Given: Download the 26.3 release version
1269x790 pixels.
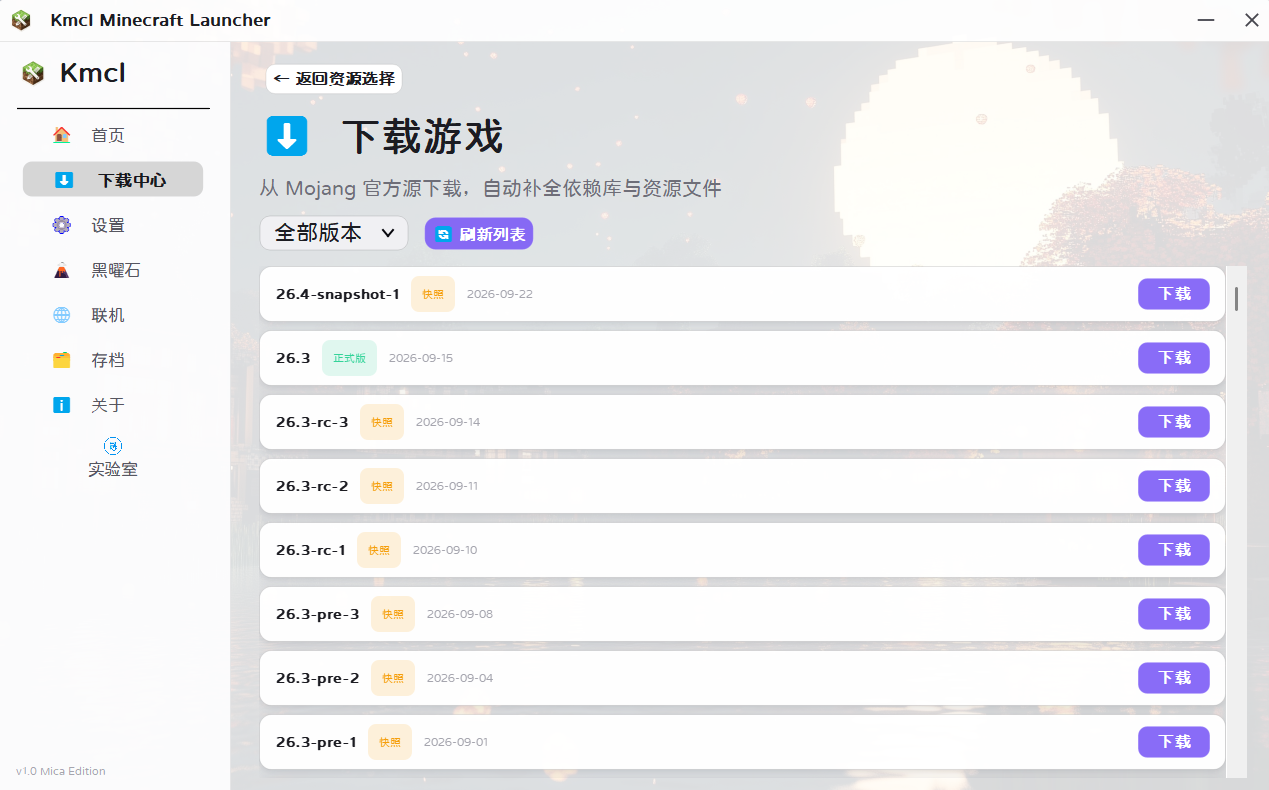Looking at the screenshot, I should point(1174,358).
